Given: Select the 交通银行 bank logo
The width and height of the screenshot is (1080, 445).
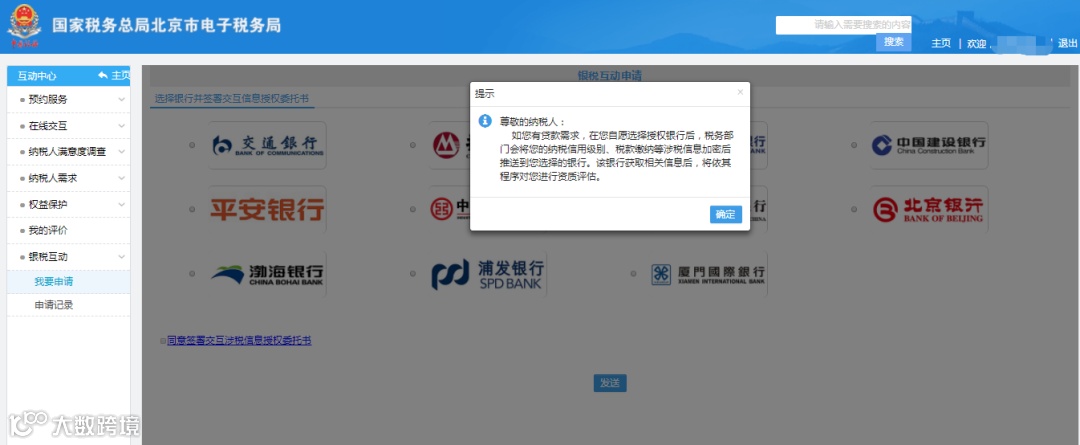Looking at the screenshot, I should 267,145.
